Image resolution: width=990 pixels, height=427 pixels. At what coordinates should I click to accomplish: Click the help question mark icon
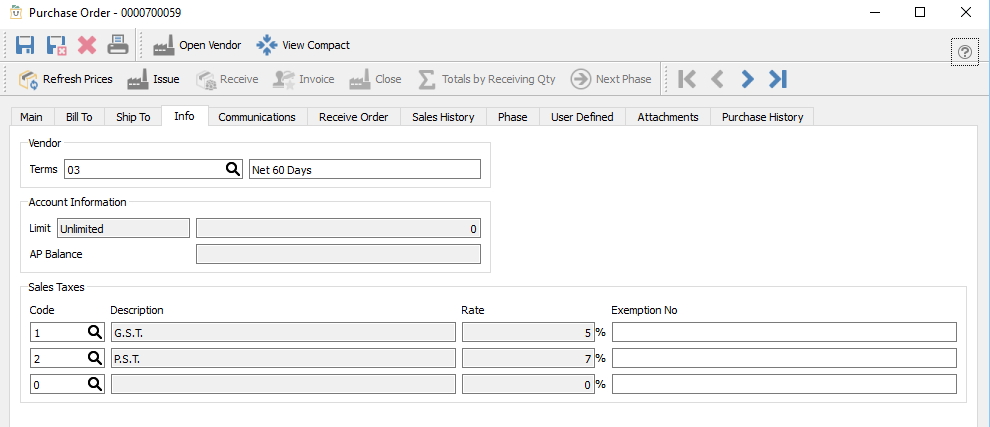[965, 52]
